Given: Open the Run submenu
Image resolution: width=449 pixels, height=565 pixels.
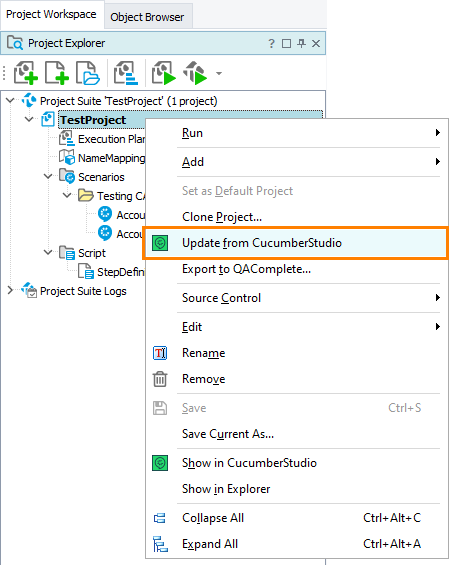Looking at the screenshot, I should click(x=297, y=133).
